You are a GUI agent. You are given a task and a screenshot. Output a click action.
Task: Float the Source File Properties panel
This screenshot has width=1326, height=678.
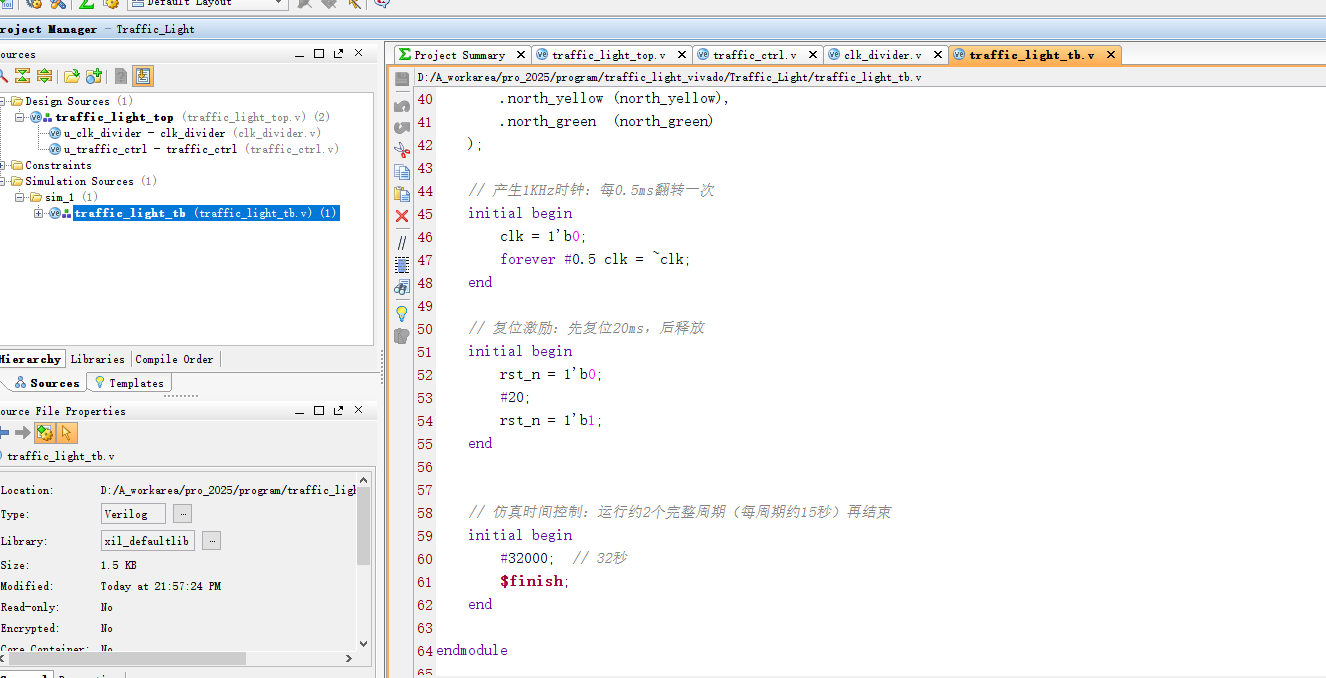coord(338,411)
